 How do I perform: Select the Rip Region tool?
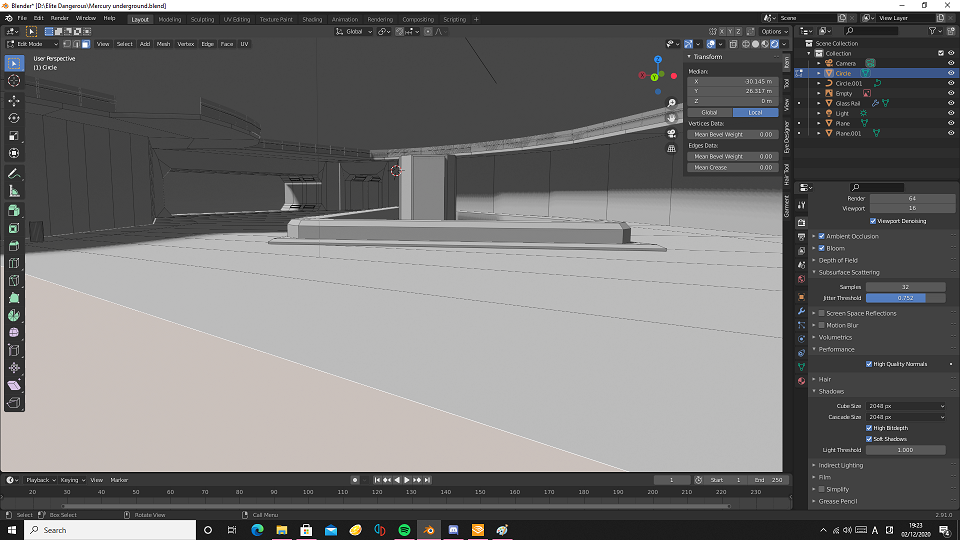tap(14, 403)
